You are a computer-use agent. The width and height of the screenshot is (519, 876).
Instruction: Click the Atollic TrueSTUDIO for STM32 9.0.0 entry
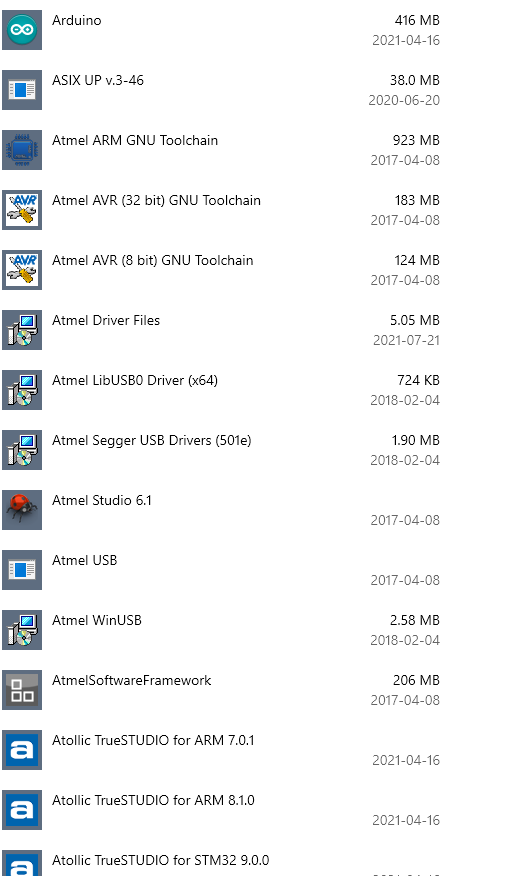[x=221, y=861]
